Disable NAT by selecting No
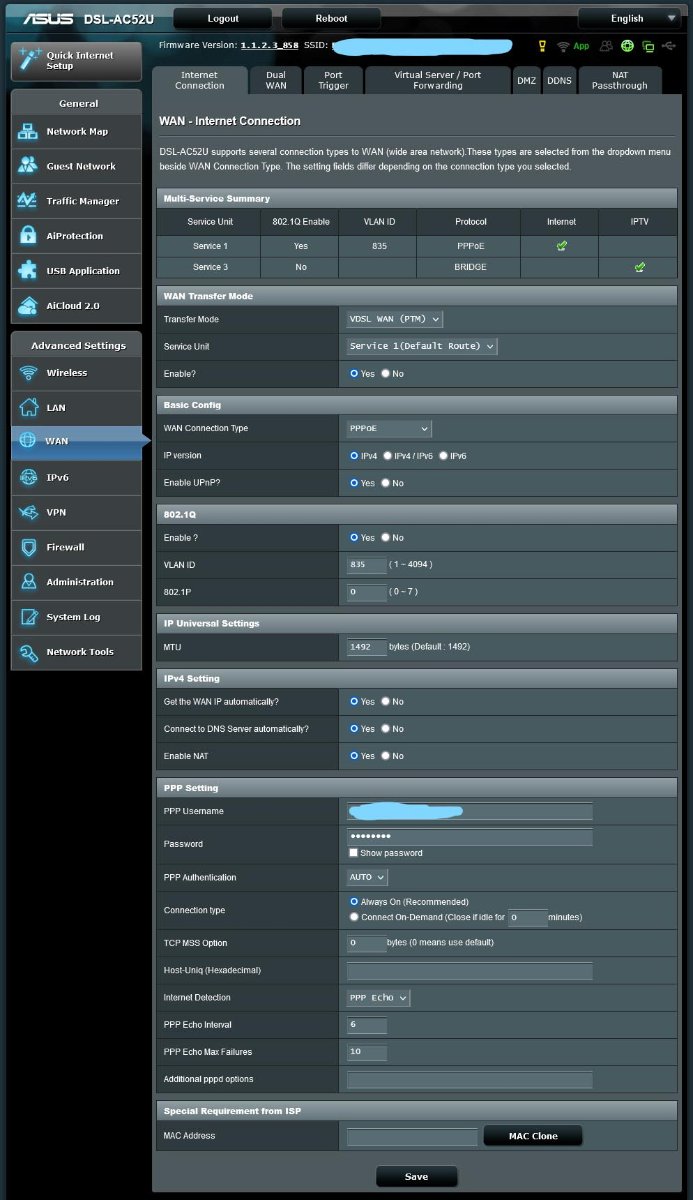 click(386, 756)
